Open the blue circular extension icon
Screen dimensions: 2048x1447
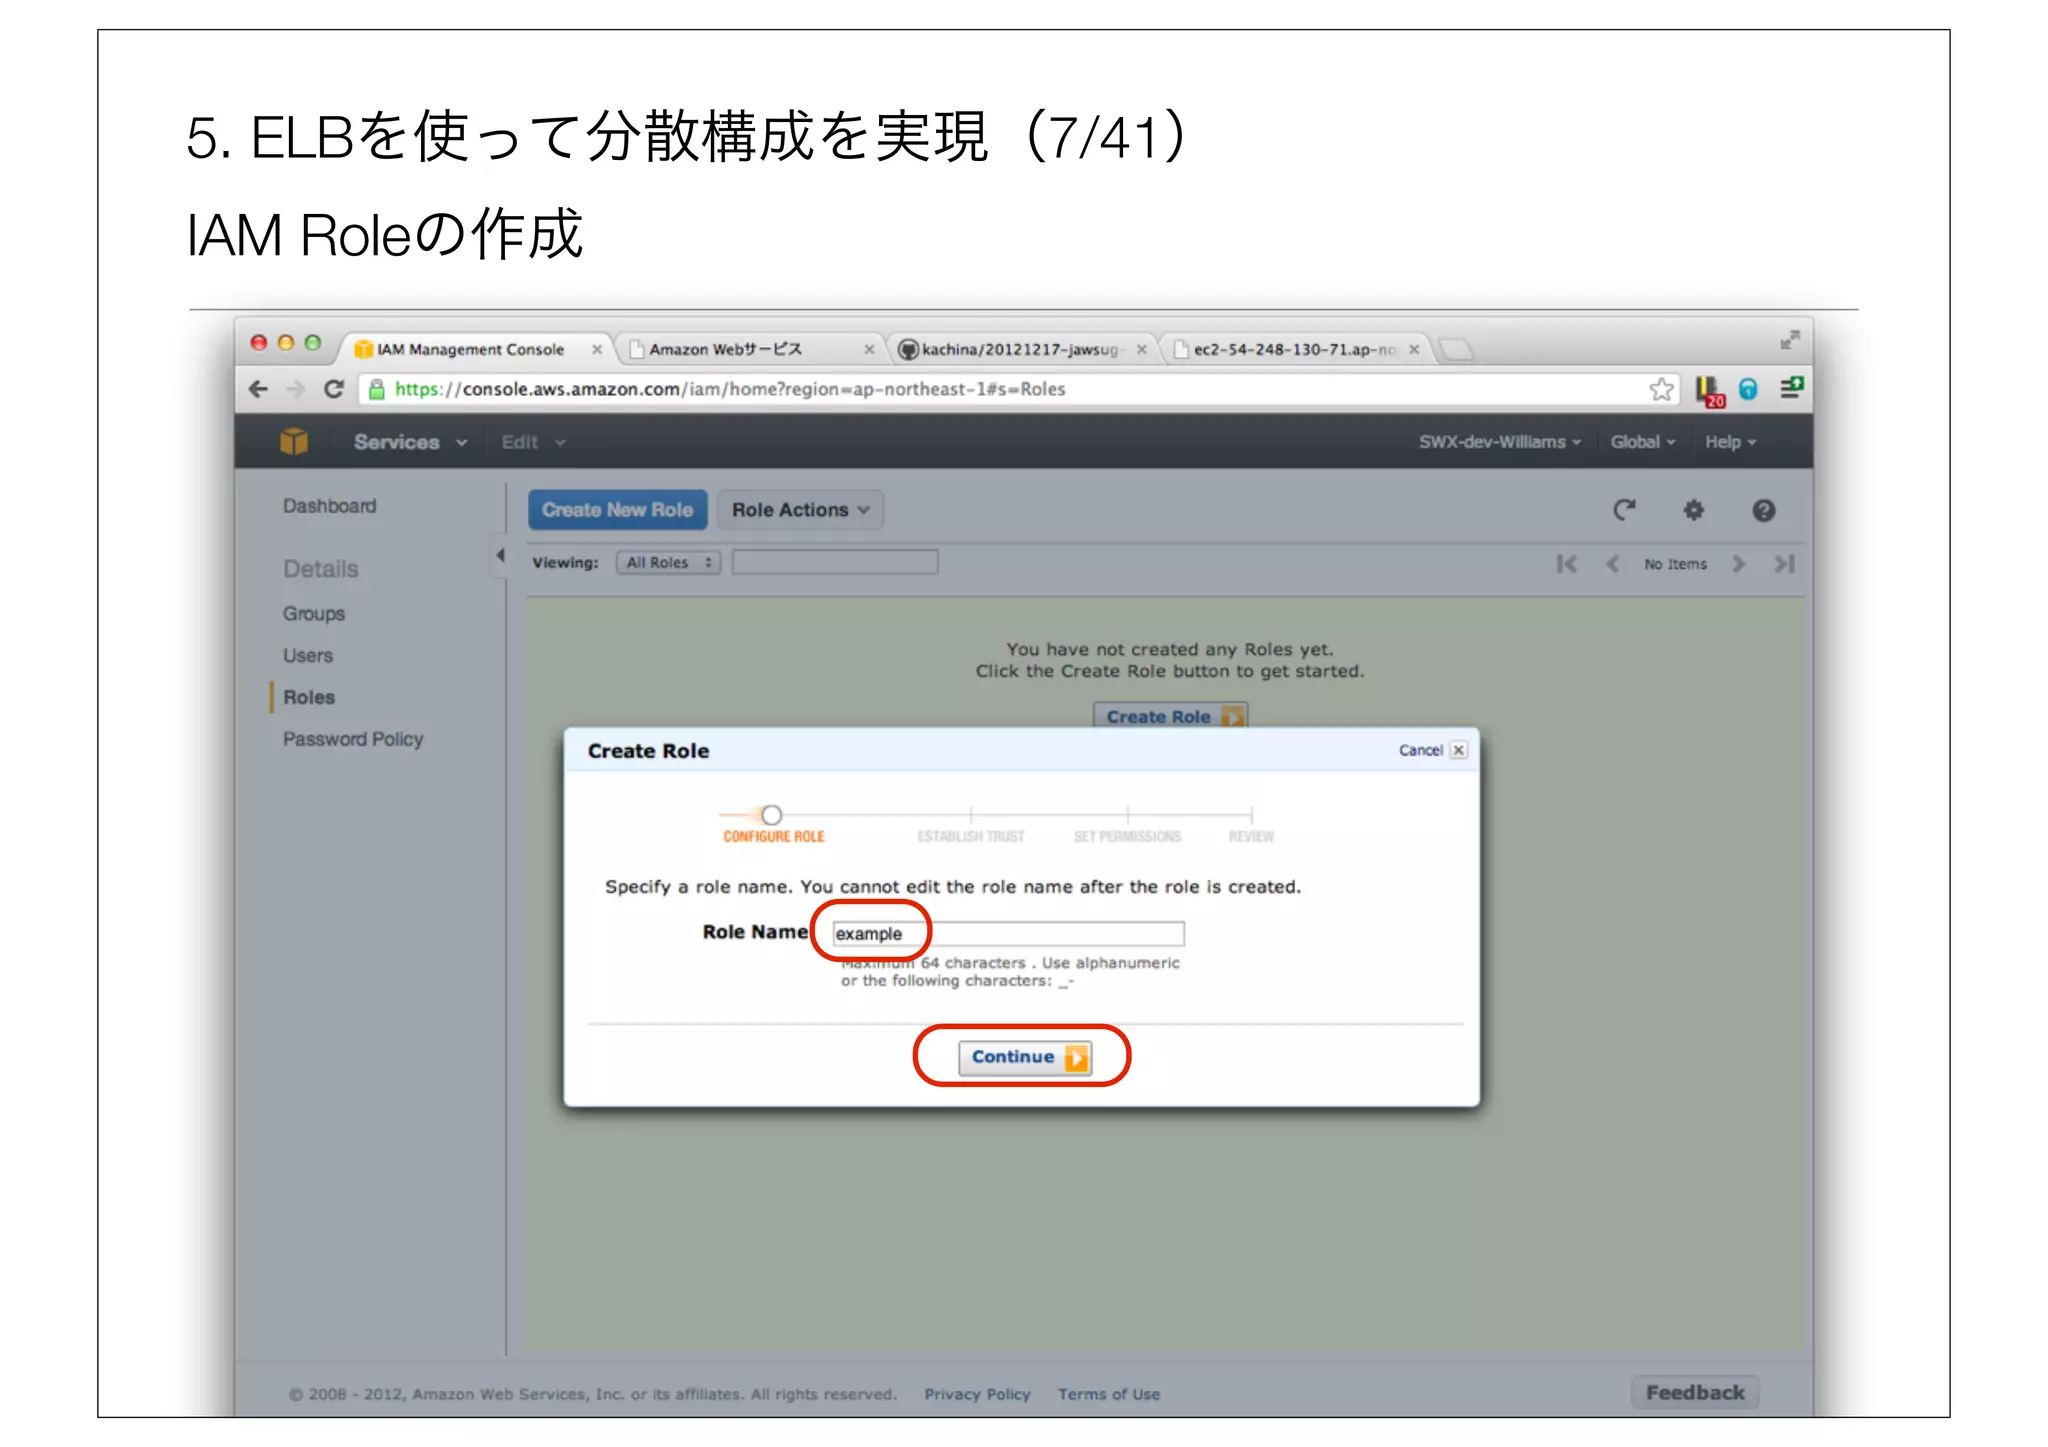(x=1748, y=389)
